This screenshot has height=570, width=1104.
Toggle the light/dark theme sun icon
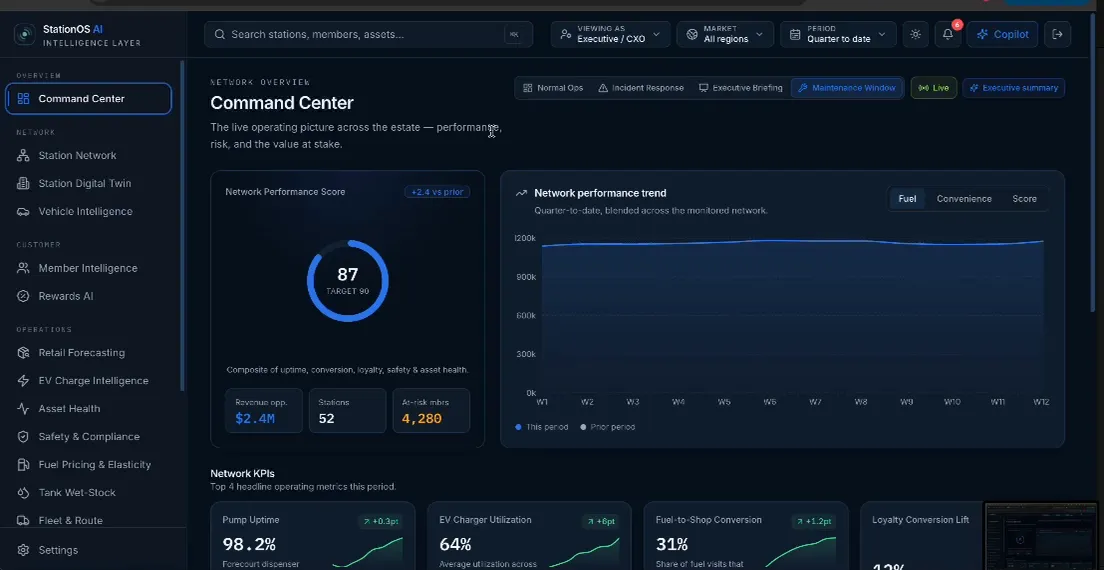915,34
